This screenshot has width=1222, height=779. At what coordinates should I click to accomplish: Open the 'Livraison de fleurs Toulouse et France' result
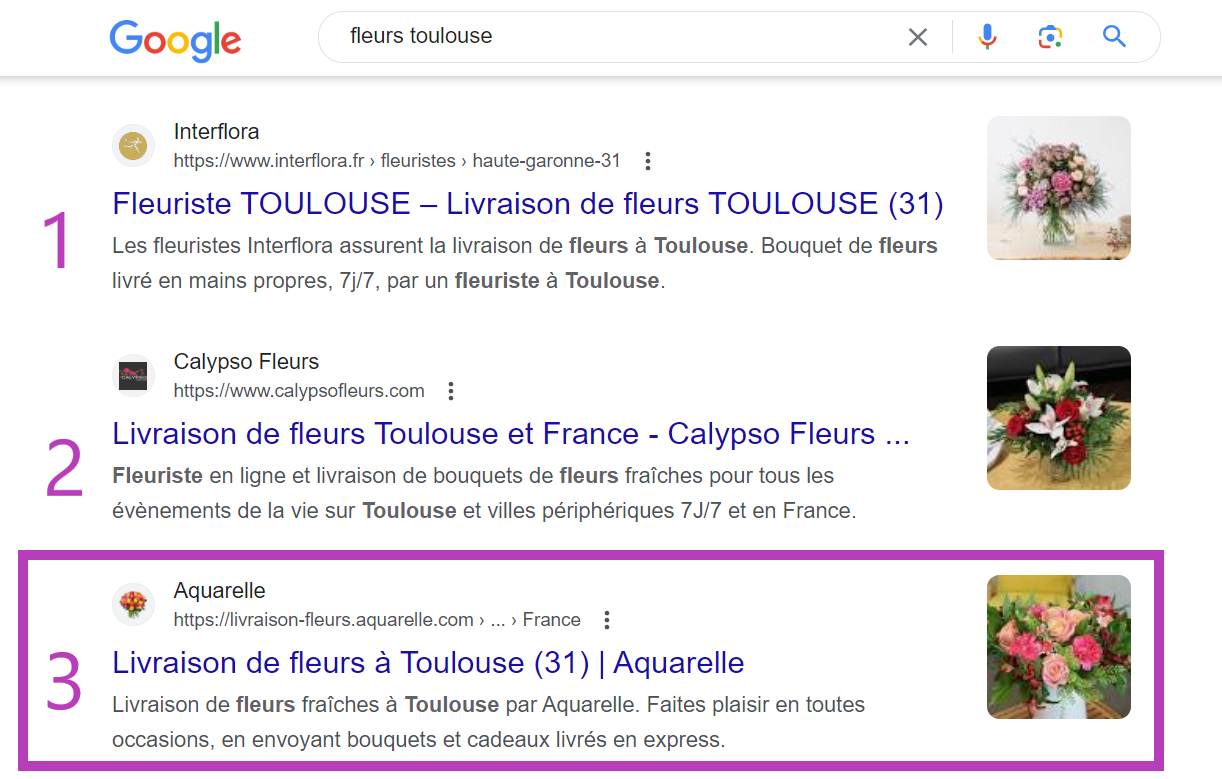click(510, 434)
